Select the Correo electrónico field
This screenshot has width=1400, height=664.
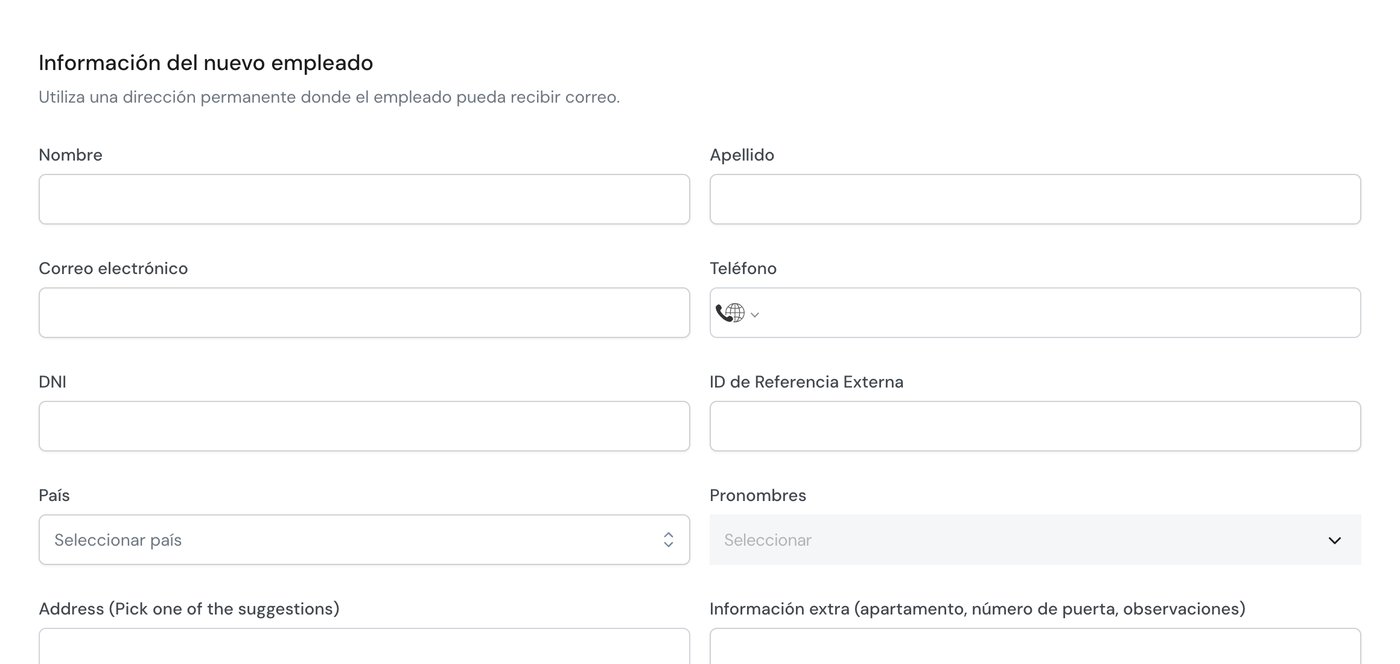[x=364, y=313]
